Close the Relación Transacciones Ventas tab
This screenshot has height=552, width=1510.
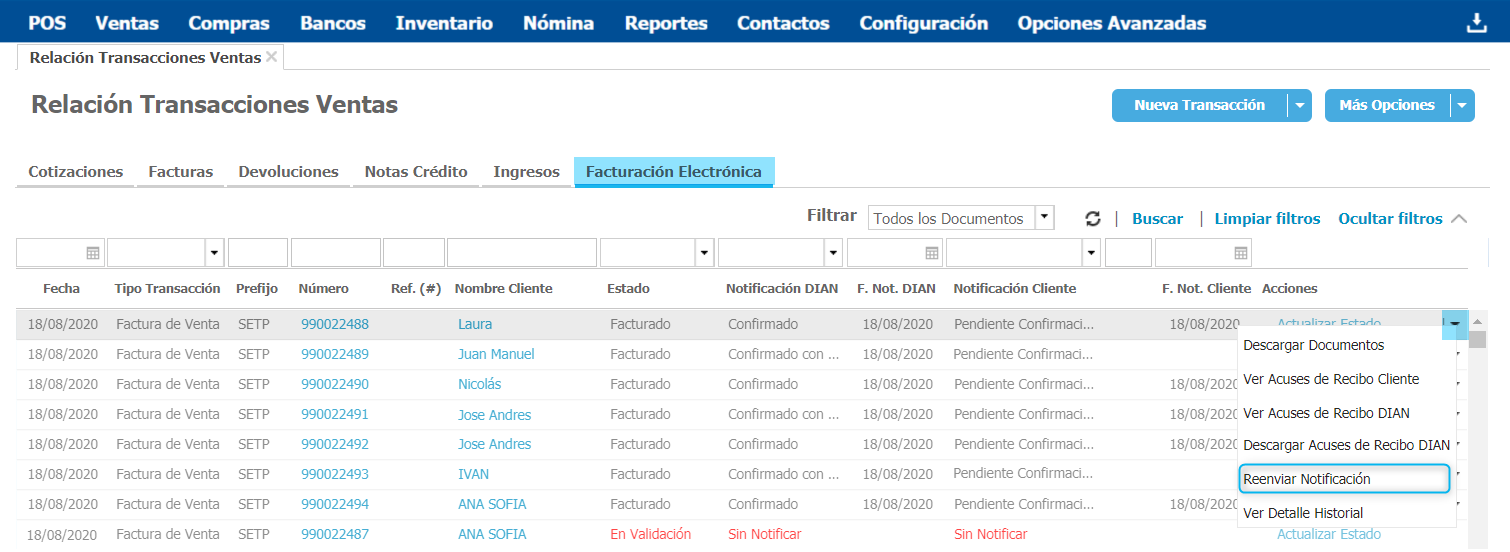272,58
